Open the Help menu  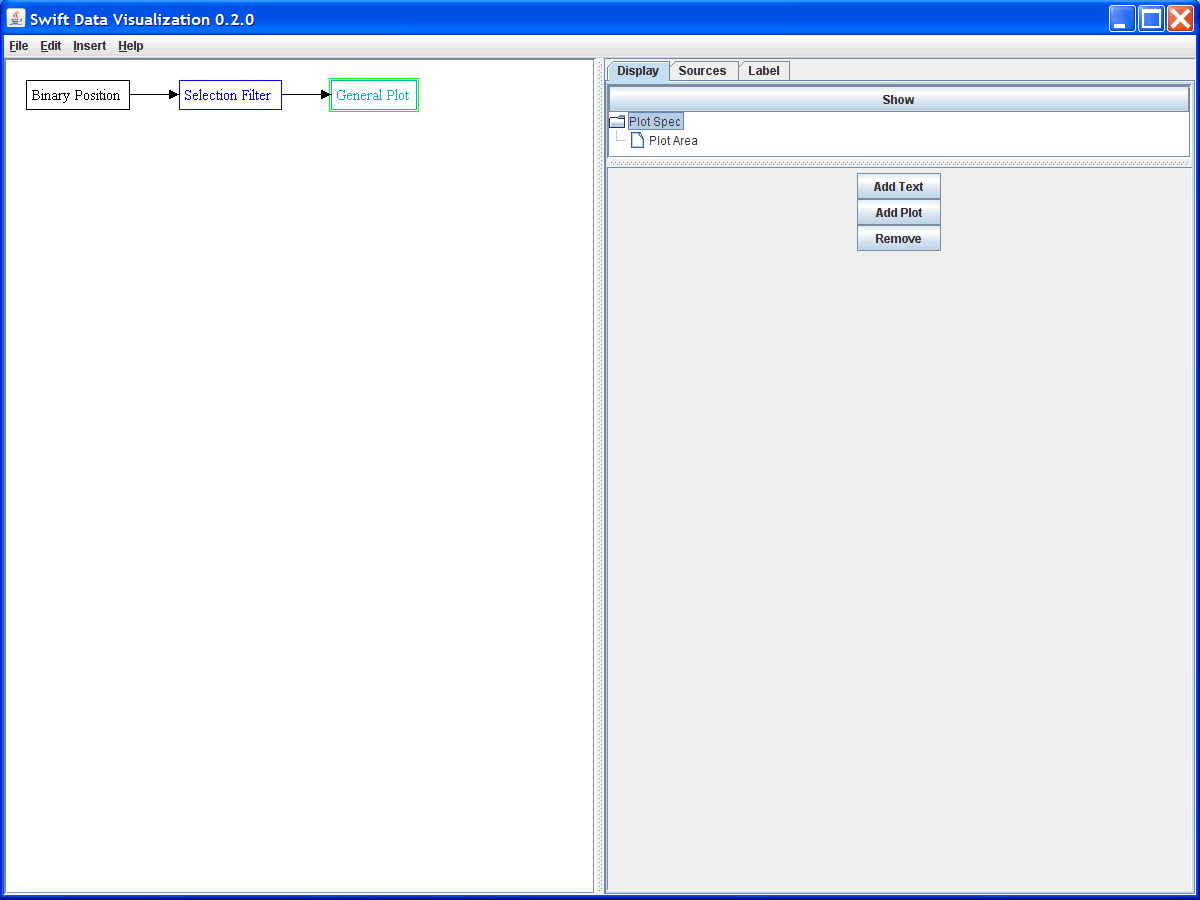tap(131, 46)
